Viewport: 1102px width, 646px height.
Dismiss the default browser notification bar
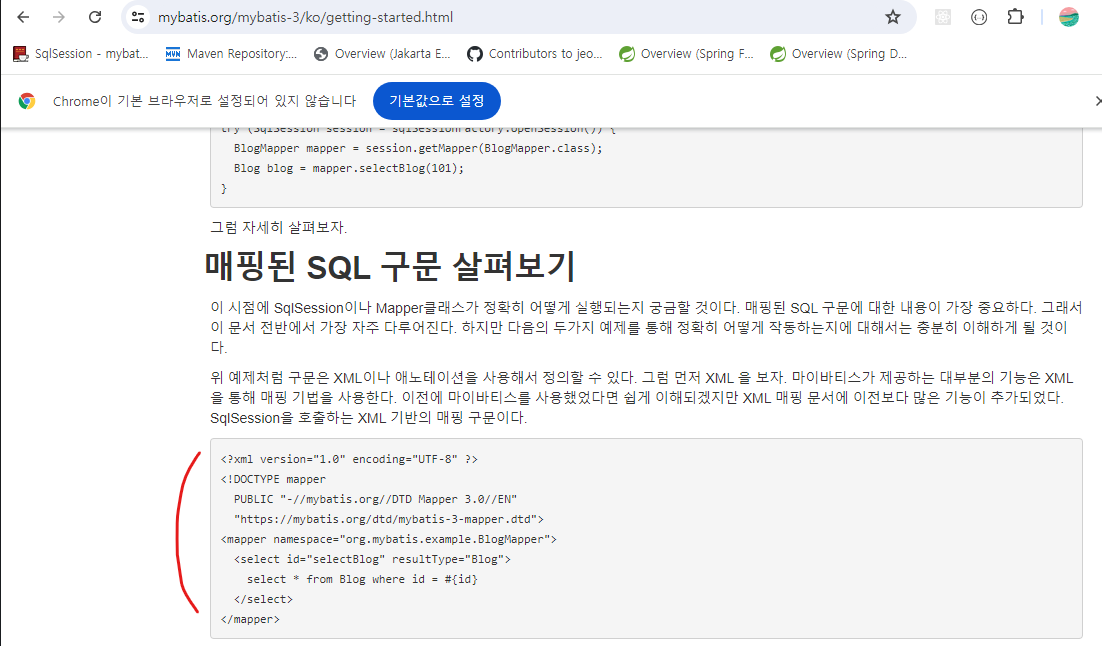1098,101
